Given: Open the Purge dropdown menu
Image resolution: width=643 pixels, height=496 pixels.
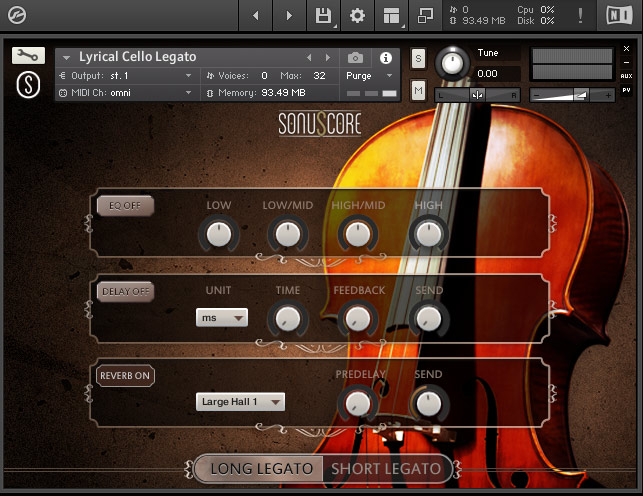Looking at the screenshot, I should 369,76.
